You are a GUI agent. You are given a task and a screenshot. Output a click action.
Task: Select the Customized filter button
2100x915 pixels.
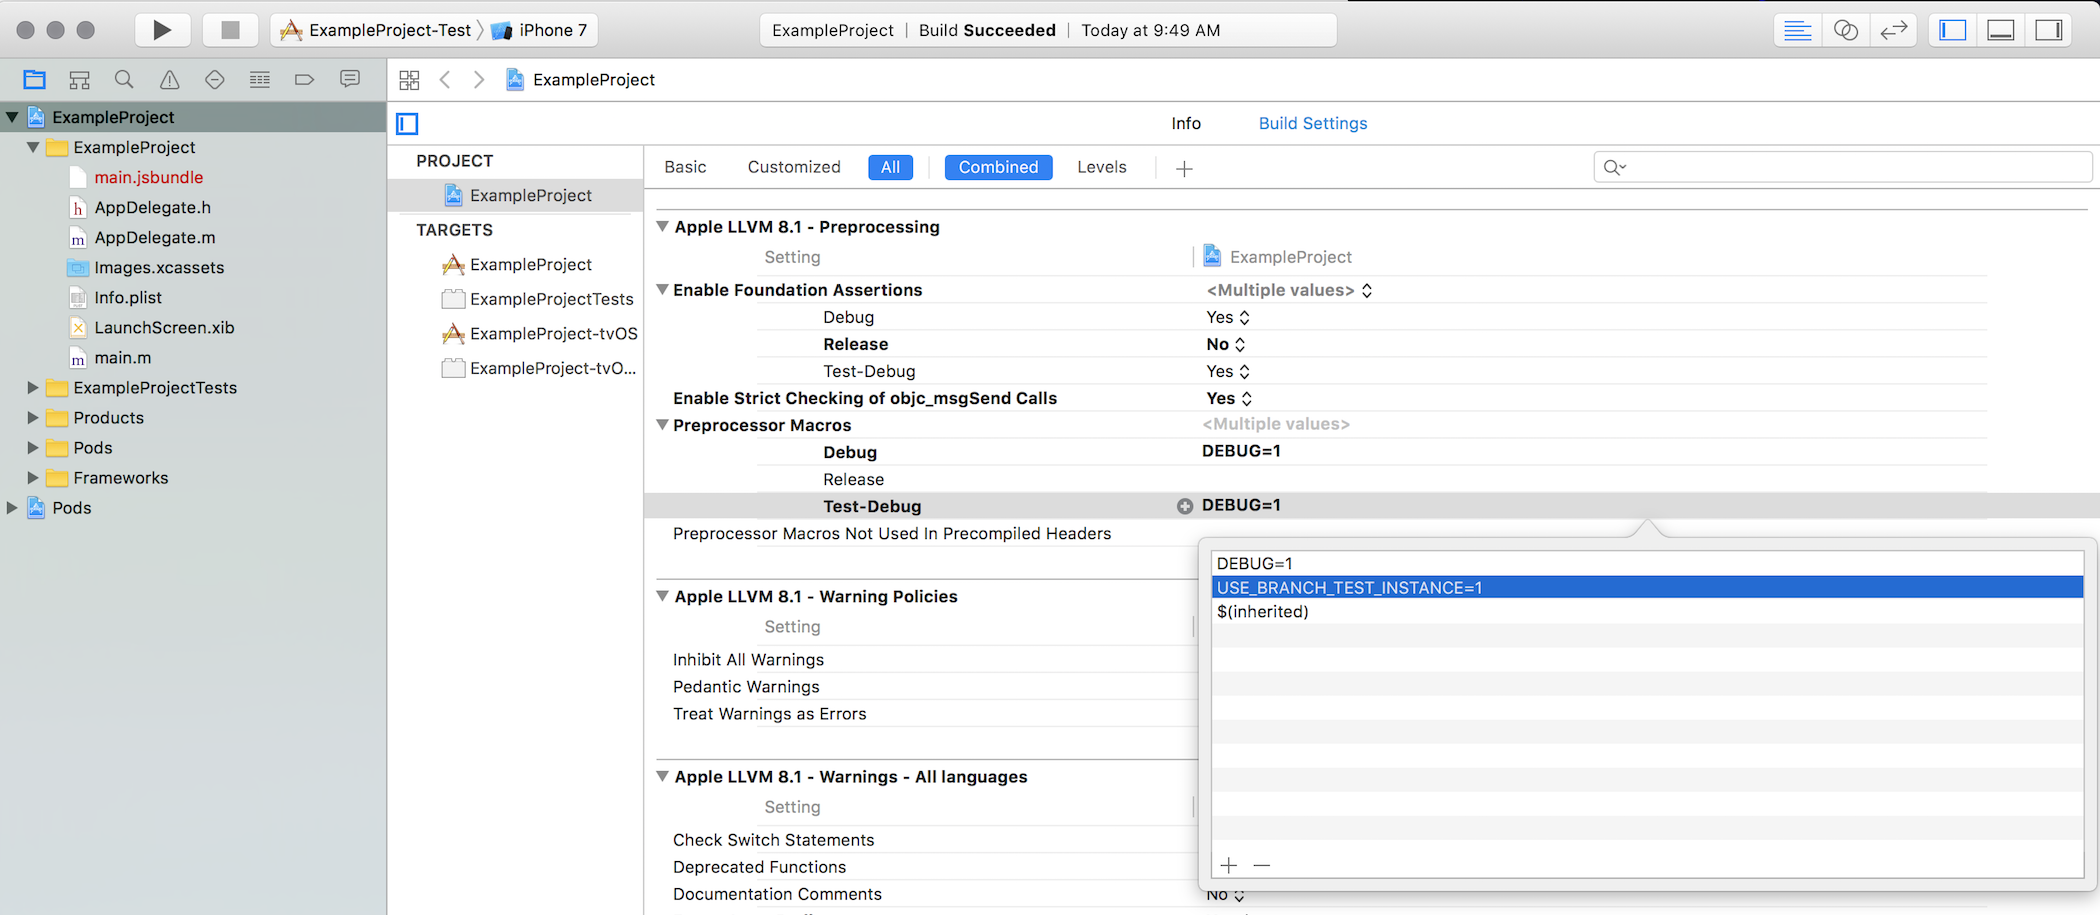click(x=793, y=167)
